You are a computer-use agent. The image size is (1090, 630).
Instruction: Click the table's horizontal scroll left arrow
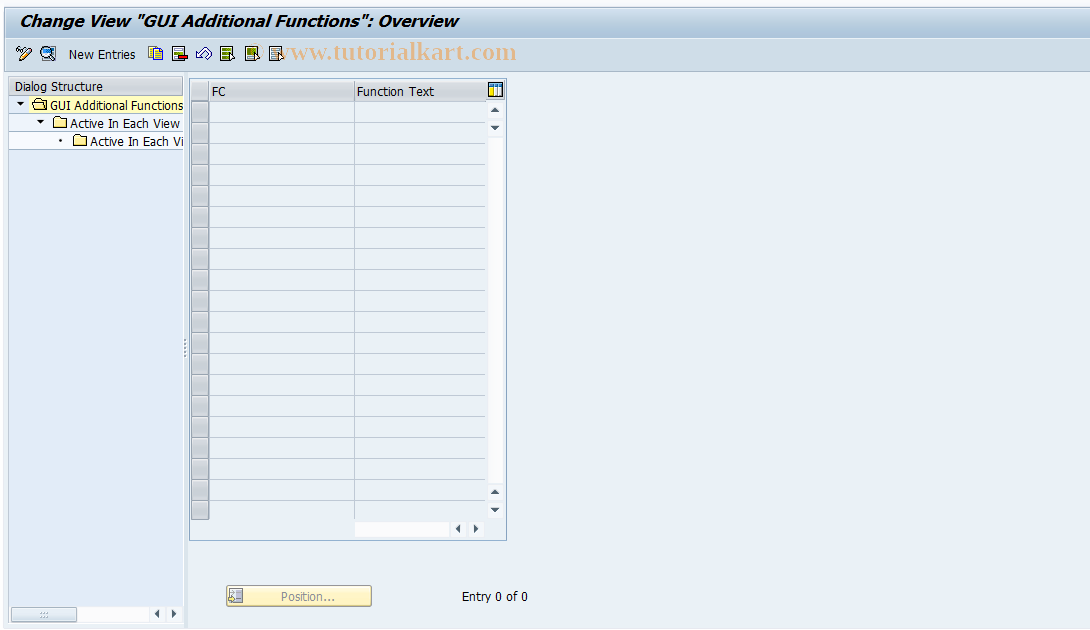point(458,528)
